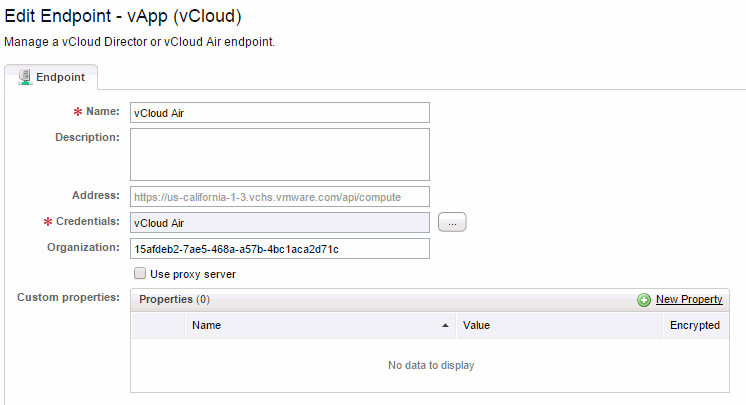Click the Endpoint tab server icon

(x=24, y=76)
